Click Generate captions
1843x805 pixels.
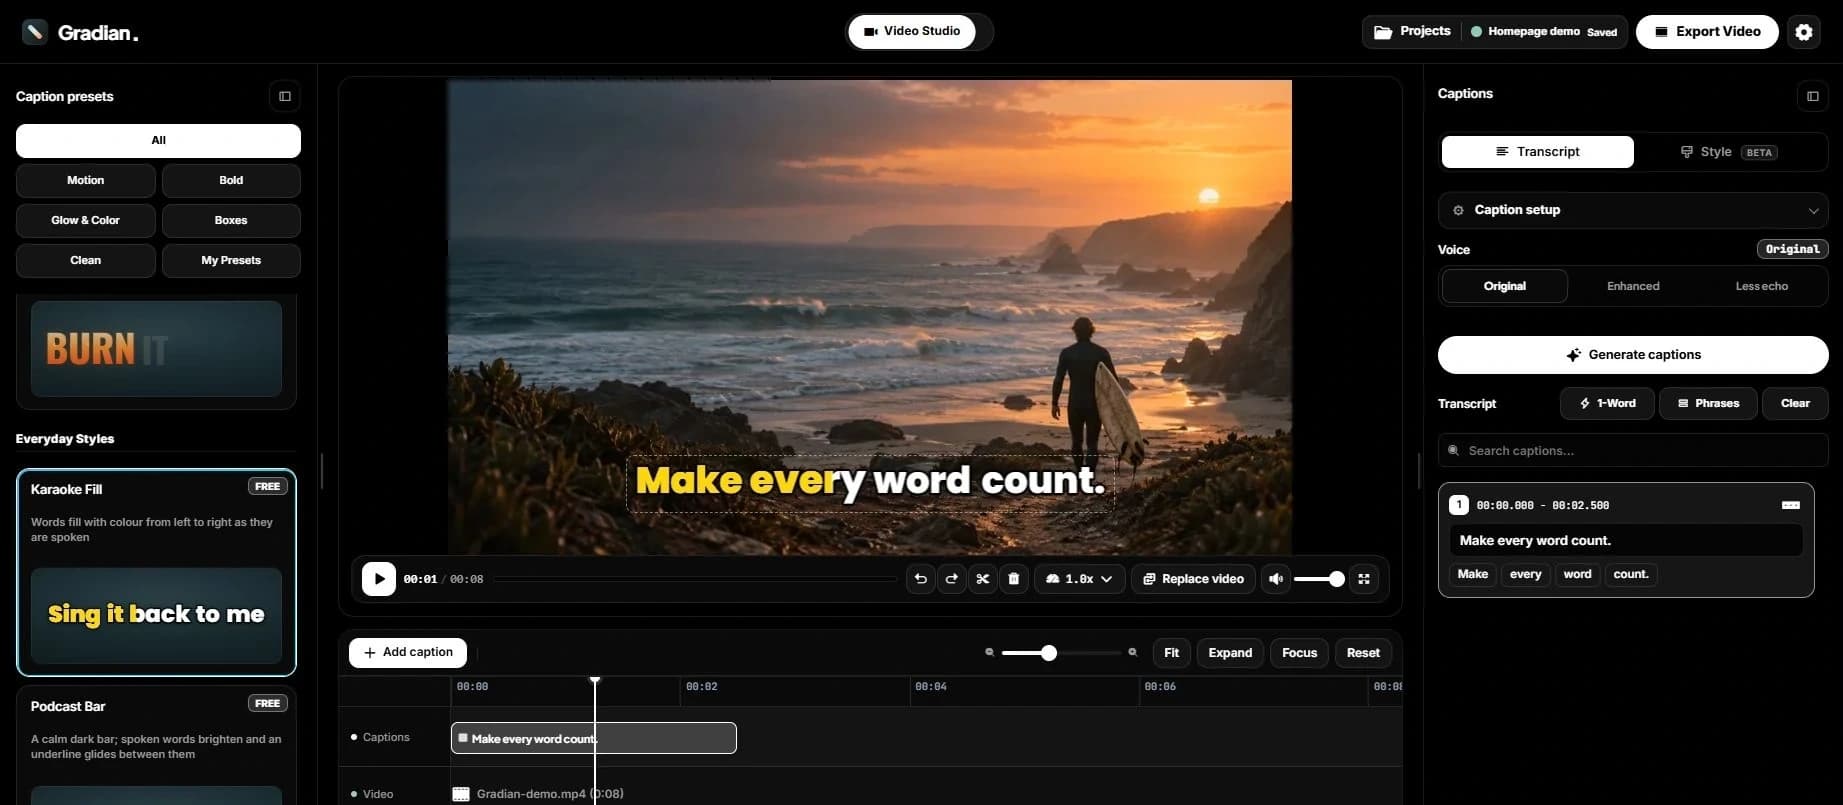(x=1633, y=355)
